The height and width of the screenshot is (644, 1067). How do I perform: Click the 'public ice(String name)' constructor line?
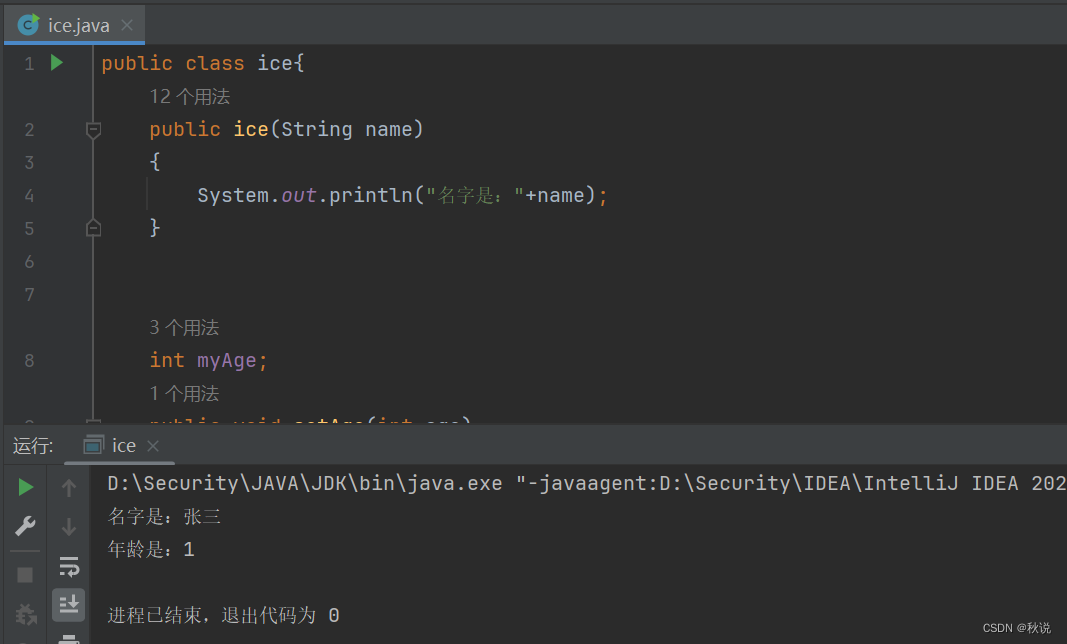click(x=286, y=129)
